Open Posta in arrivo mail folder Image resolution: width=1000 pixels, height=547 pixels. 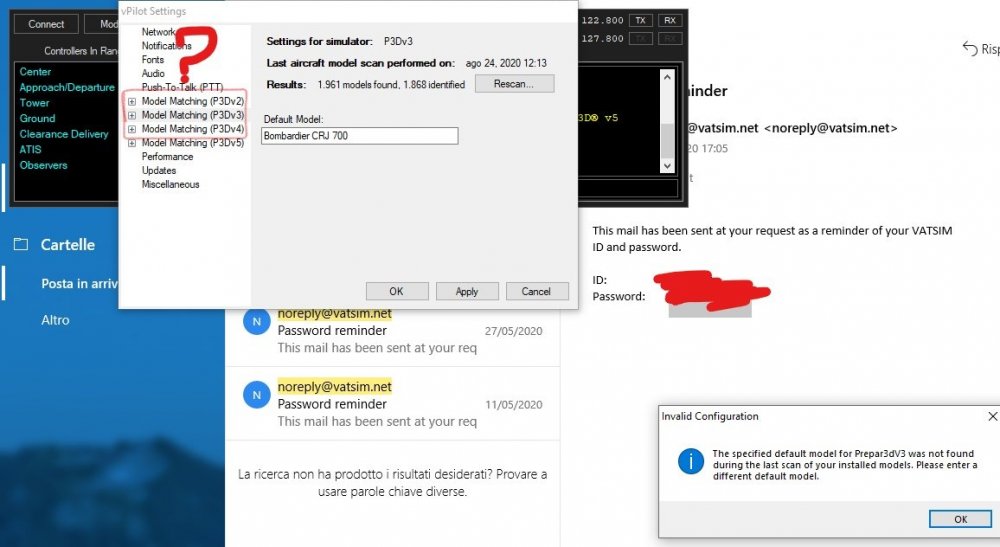(x=79, y=284)
